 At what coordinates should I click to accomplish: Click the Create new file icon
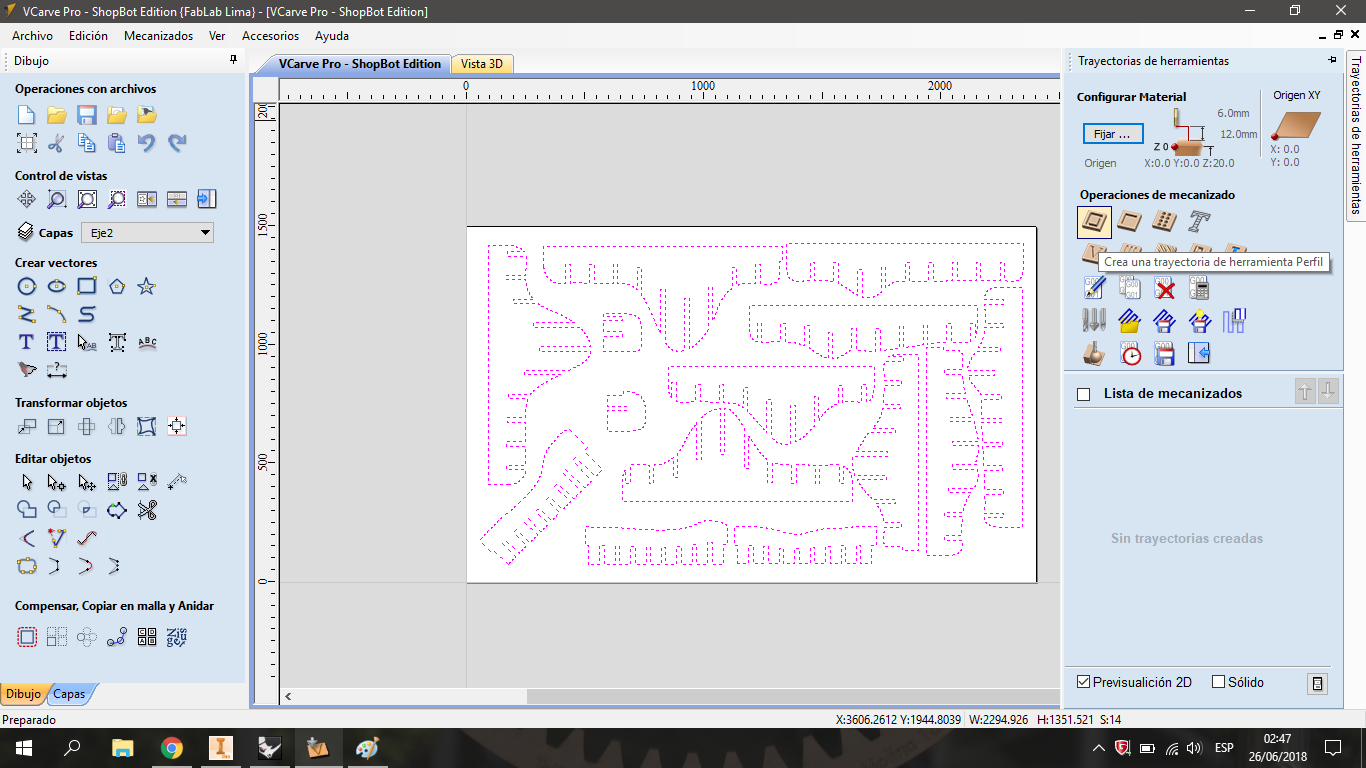coord(27,115)
